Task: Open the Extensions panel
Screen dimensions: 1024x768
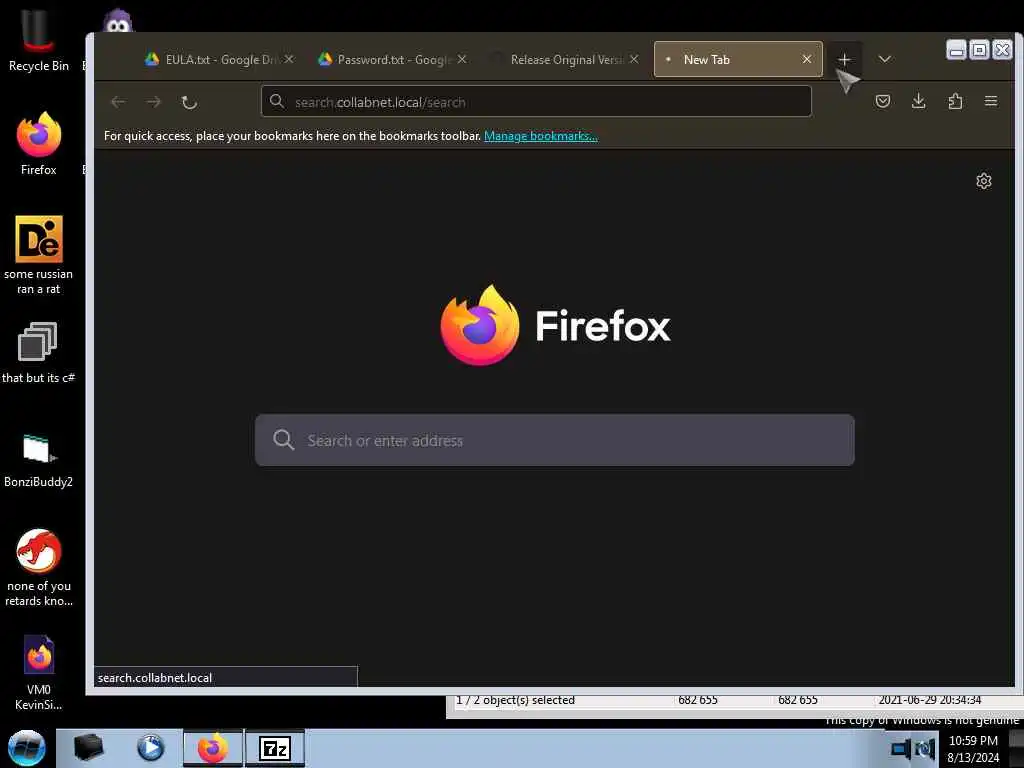Action: (955, 101)
